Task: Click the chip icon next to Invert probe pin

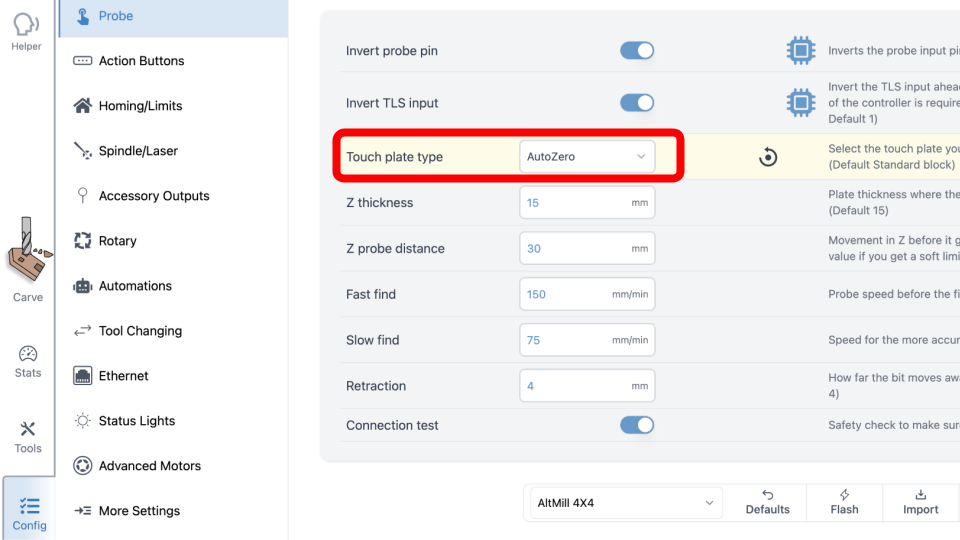Action: pyautogui.click(x=801, y=51)
